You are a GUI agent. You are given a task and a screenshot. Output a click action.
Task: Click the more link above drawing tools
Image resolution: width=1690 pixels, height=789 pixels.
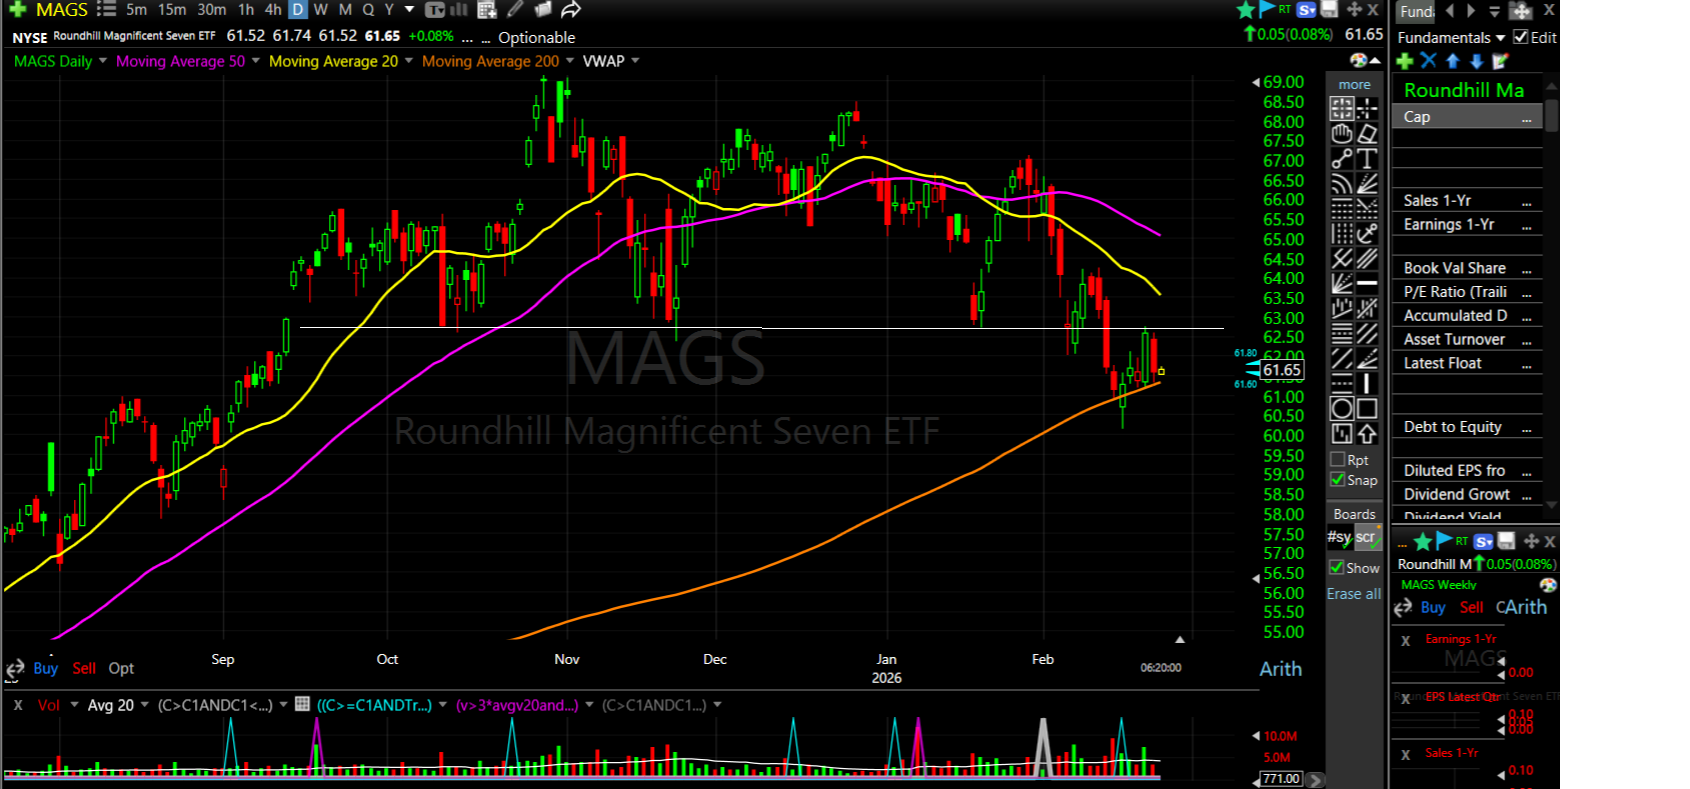[1355, 85]
